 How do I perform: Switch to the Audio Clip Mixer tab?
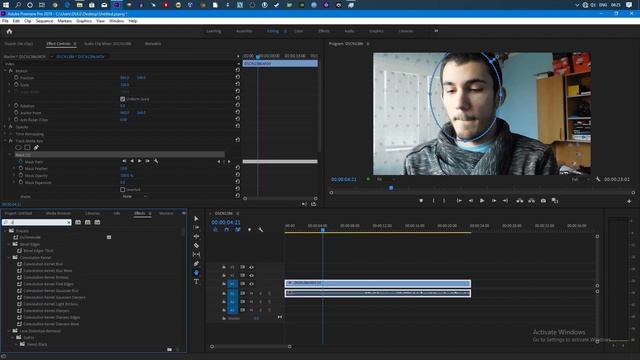coord(108,44)
